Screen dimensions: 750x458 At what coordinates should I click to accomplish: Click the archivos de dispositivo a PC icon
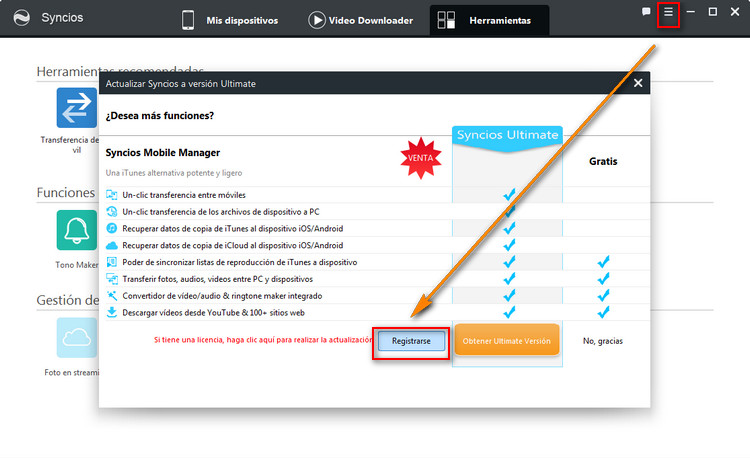point(111,211)
